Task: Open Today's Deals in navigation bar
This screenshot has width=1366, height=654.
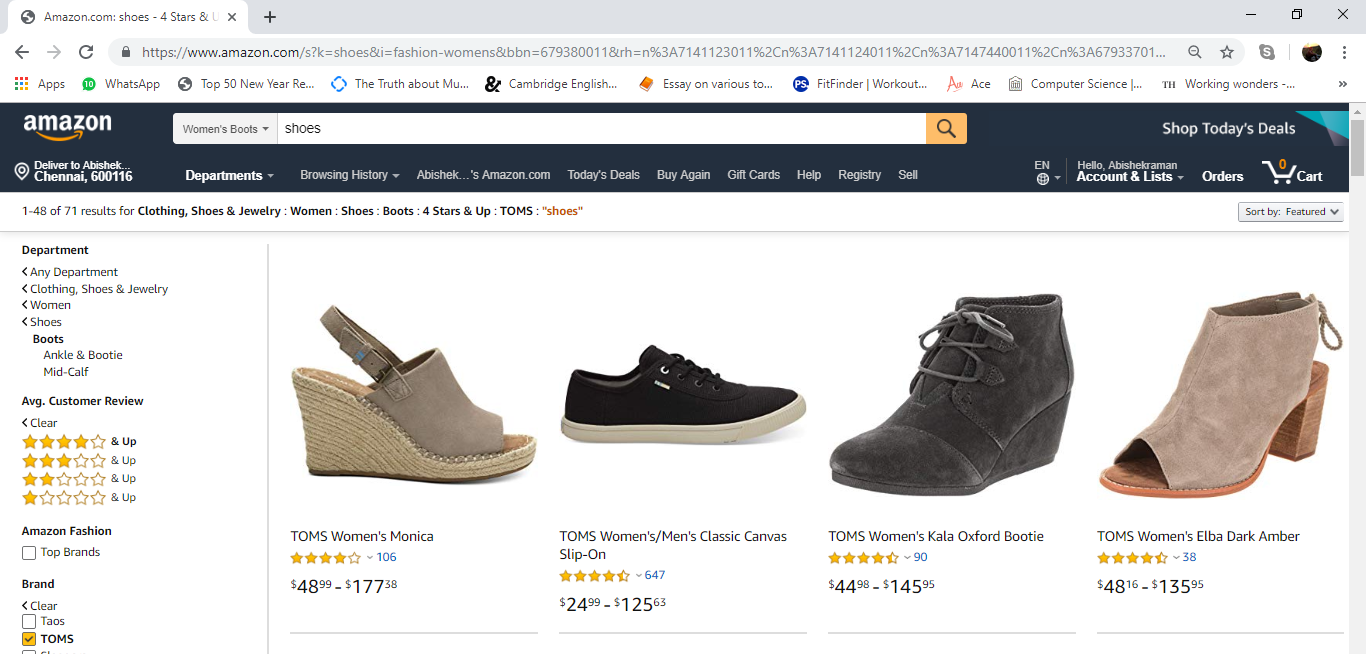Action: (x=603, y=175)
